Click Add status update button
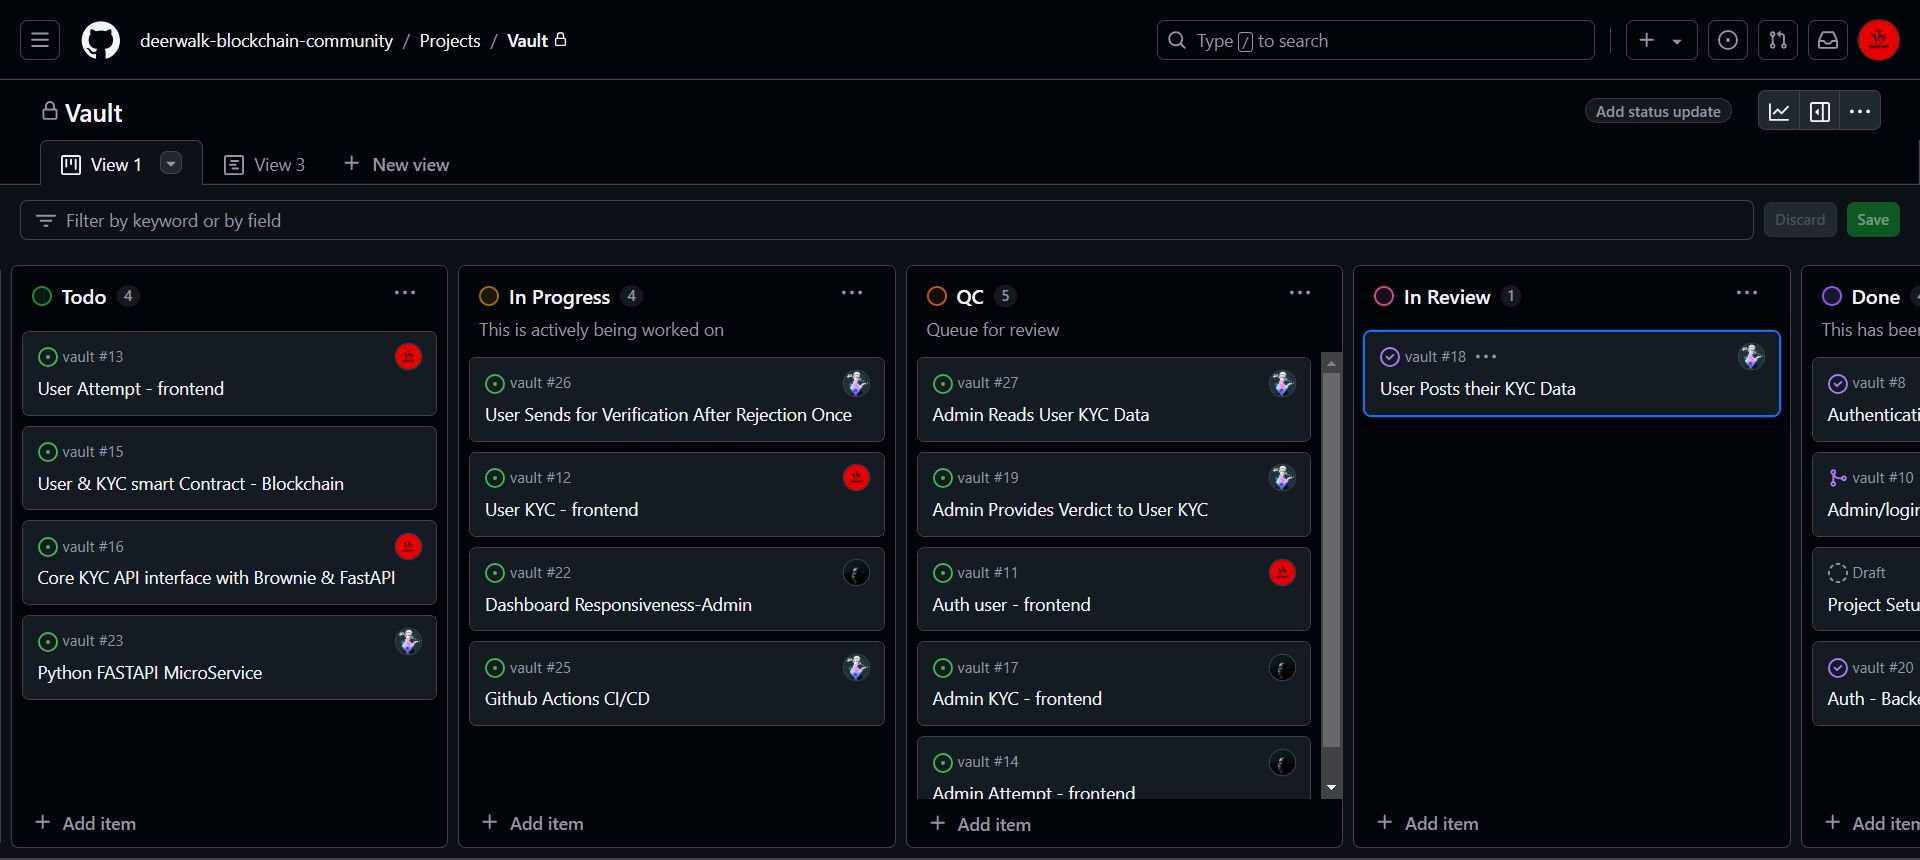The image size is (1920, 860). point(1658,111)
